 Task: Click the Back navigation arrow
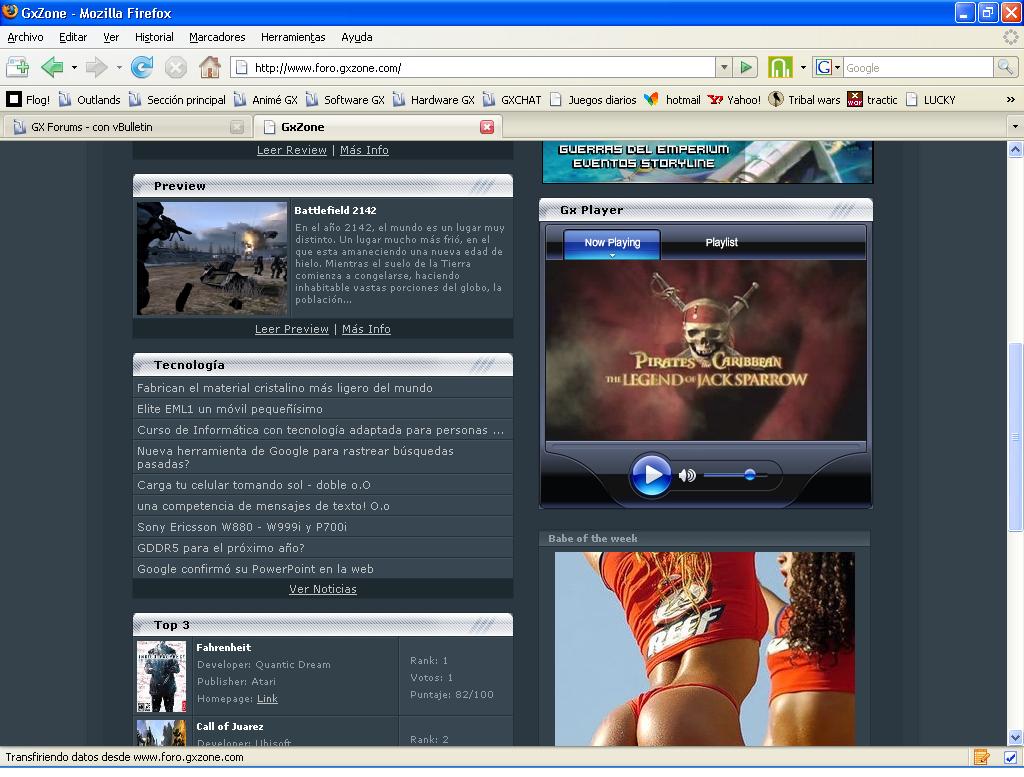[52, 67]
